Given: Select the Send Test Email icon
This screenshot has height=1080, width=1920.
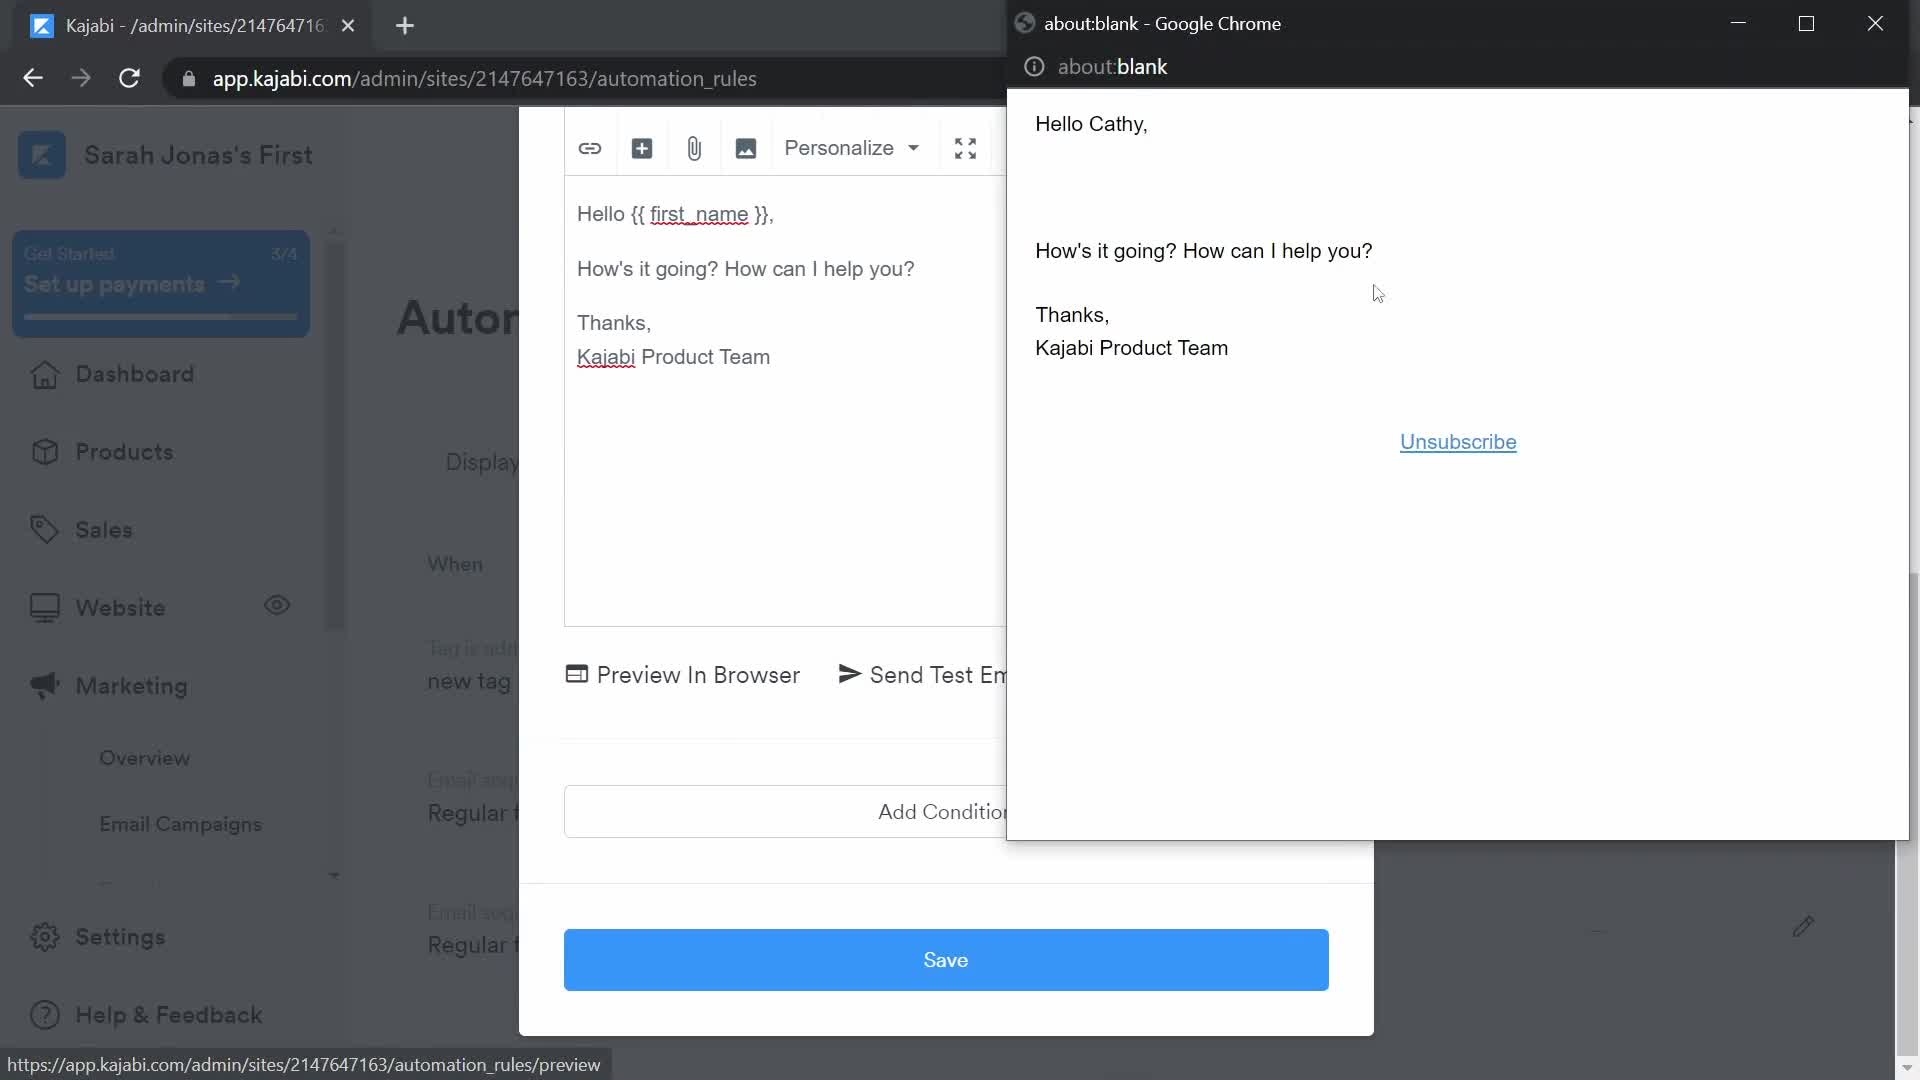Looking at the screenshot, I should 849,674.
